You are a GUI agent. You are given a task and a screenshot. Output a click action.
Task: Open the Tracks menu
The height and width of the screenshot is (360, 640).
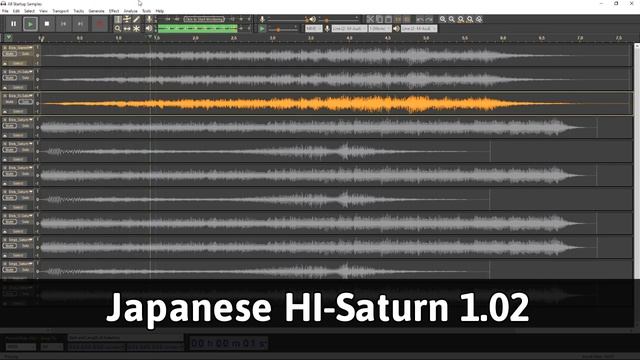[79, 11]
